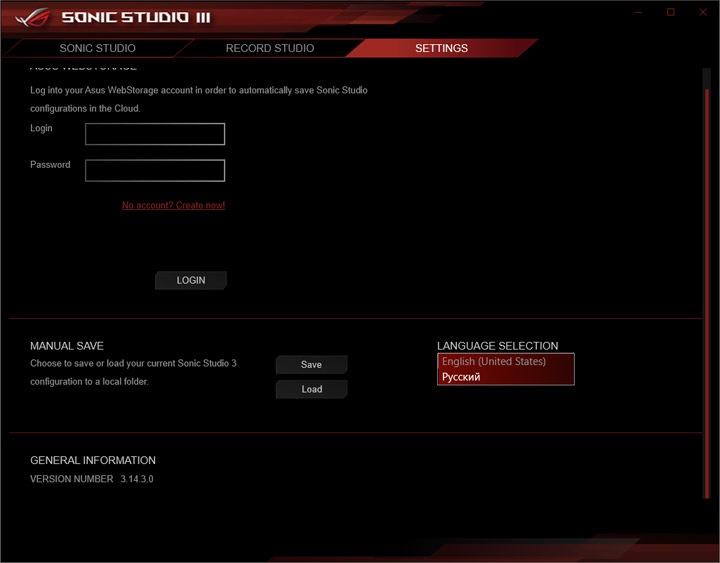Click the Login input field

tap(155, 134)
